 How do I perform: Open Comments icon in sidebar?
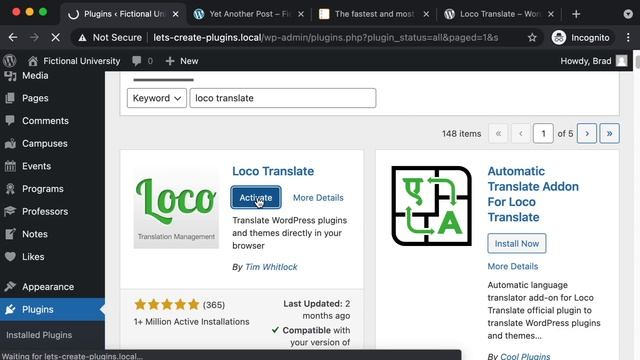tap(10, 121)
